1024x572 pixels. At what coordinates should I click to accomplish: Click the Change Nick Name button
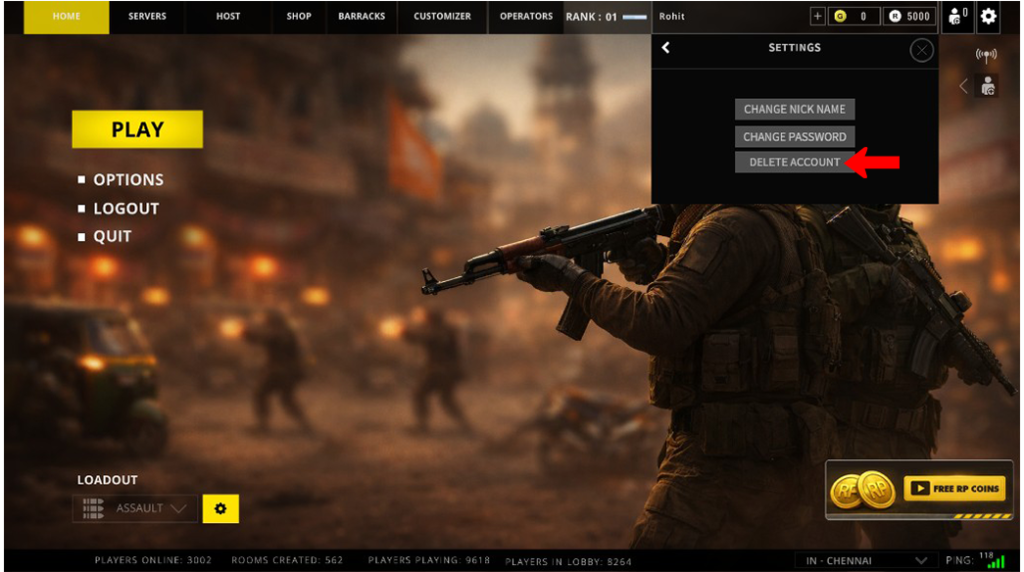pos(794,109)
